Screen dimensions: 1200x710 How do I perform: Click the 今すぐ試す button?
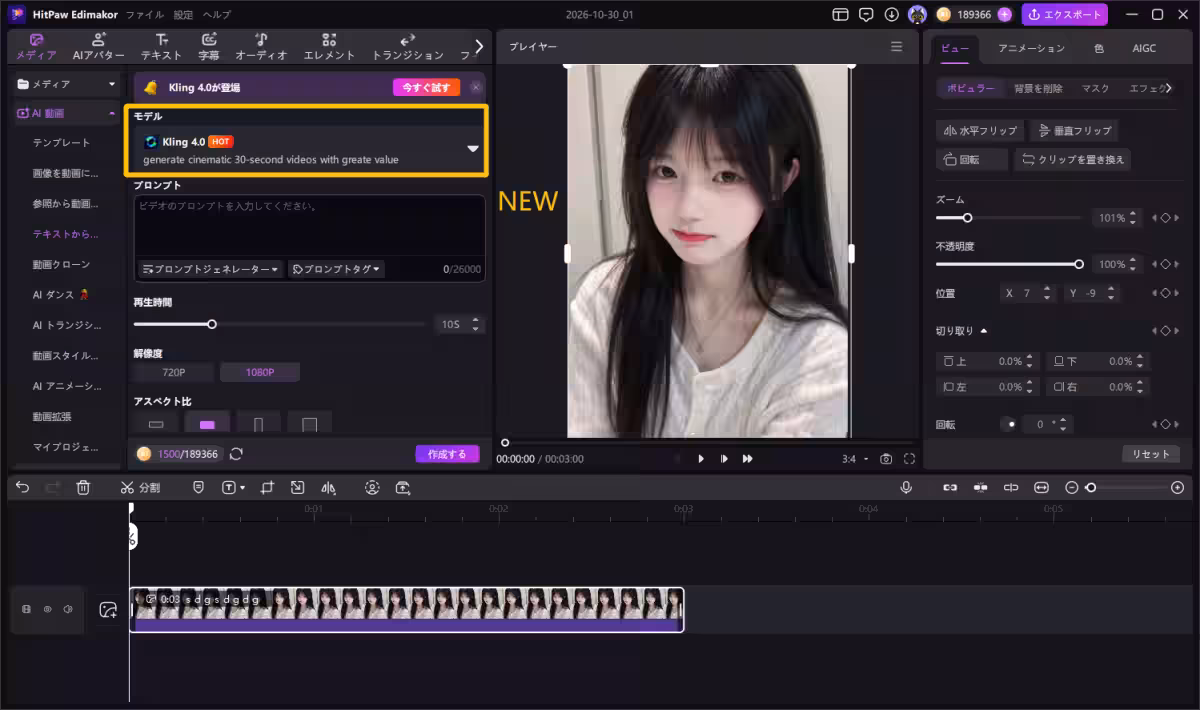pos(426,87)
